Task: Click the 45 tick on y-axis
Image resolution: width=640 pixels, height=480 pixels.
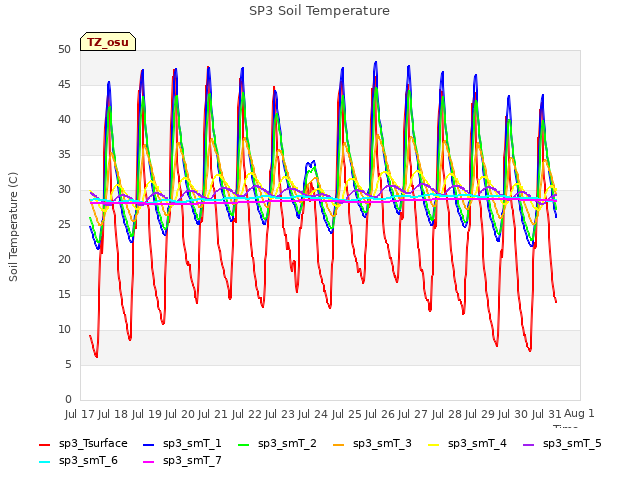Action: pyautogui.click(x=64, y=85)
